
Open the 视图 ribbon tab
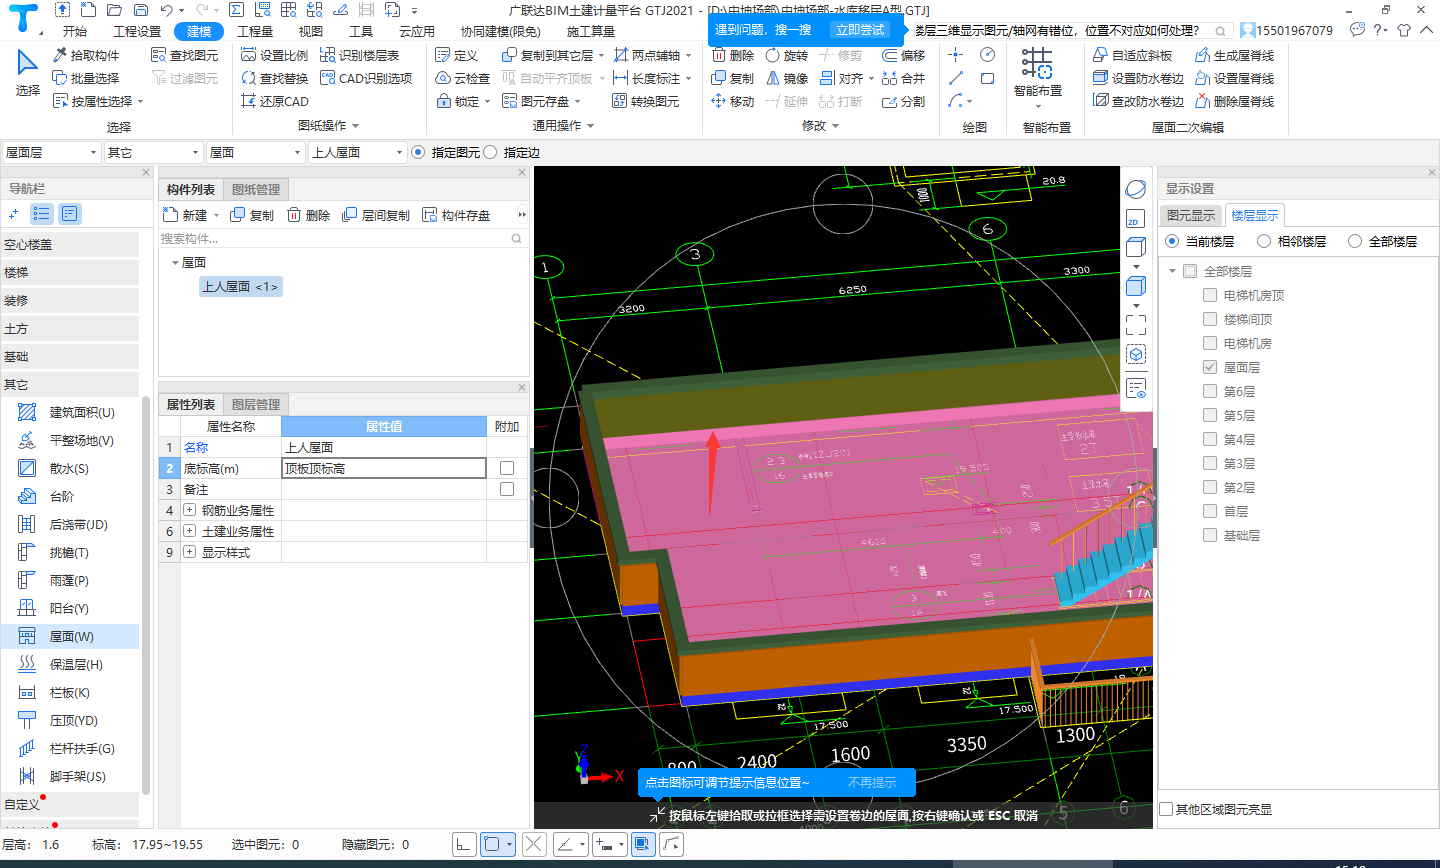pos(311,31)
